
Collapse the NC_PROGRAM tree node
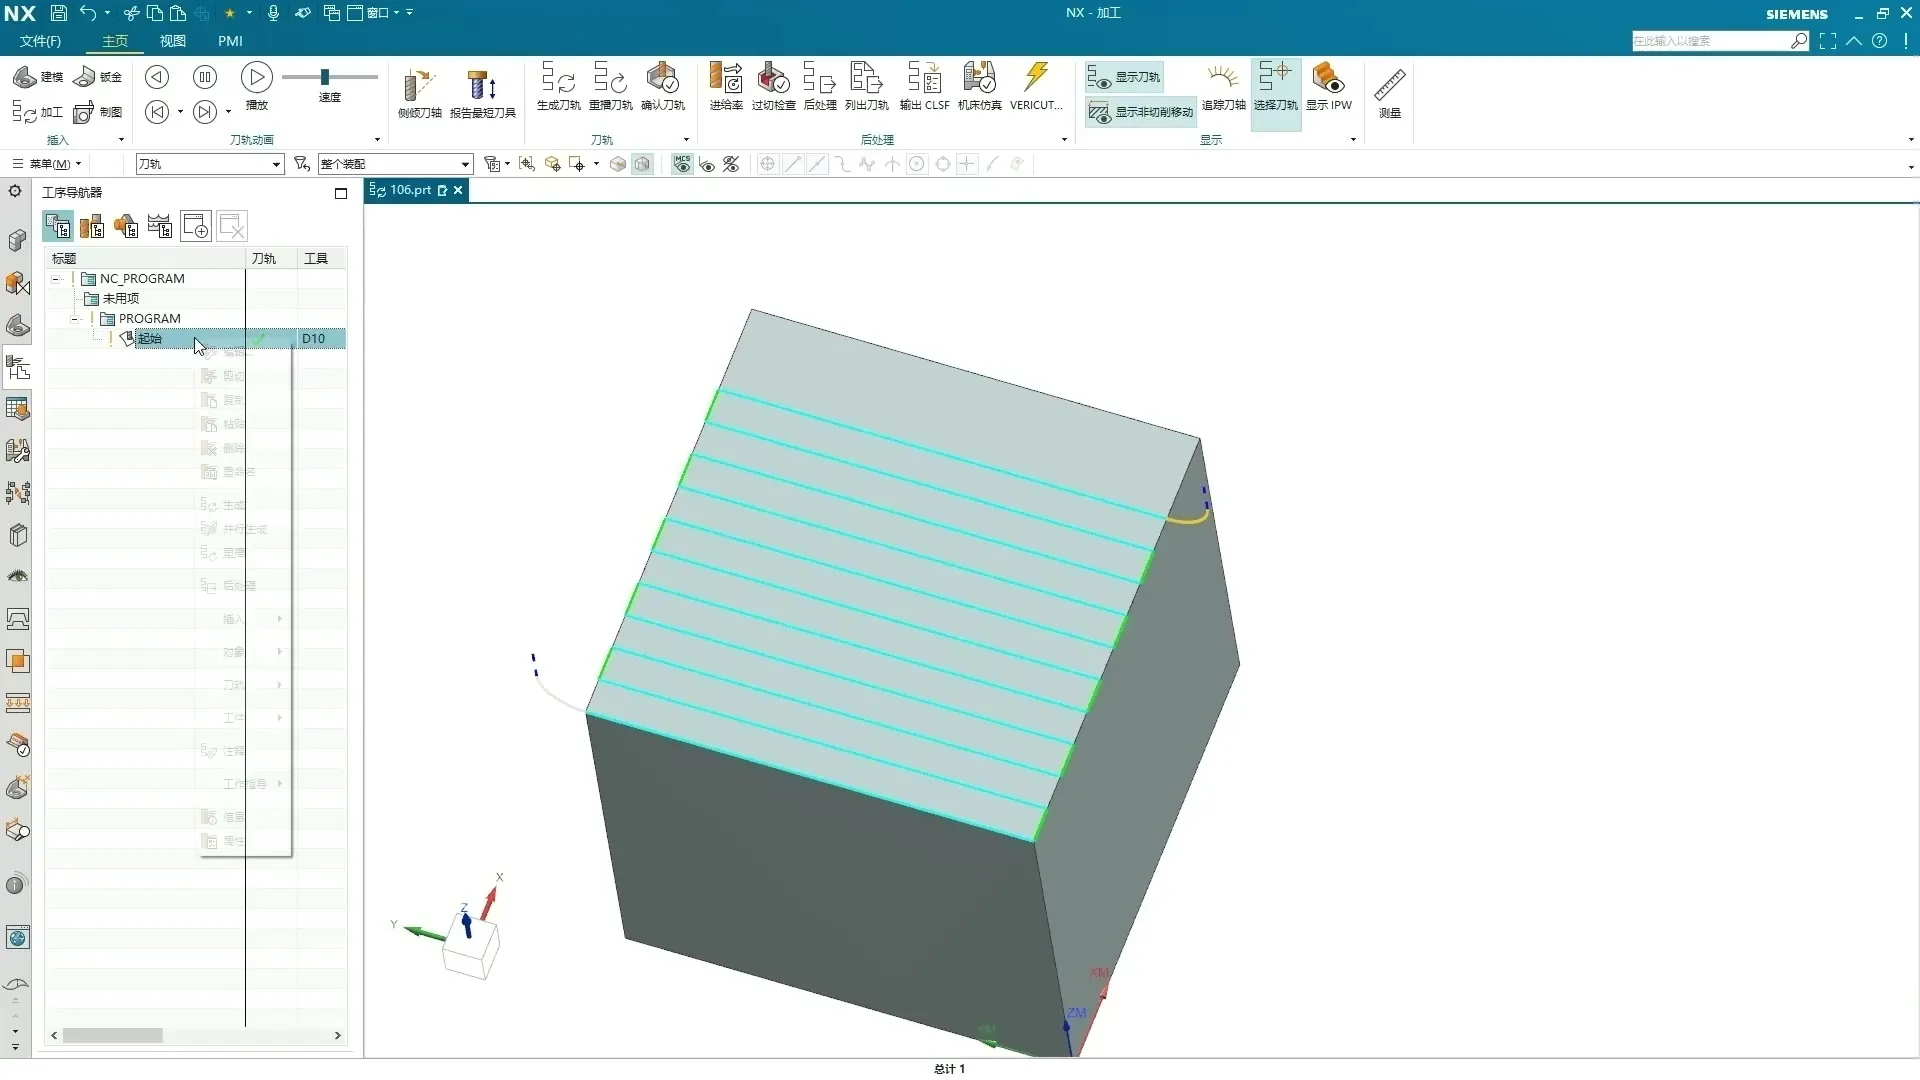pos(56,279)
